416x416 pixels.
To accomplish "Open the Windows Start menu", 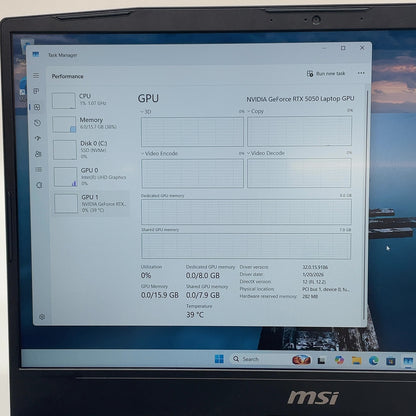I will [x=219, y=359].
